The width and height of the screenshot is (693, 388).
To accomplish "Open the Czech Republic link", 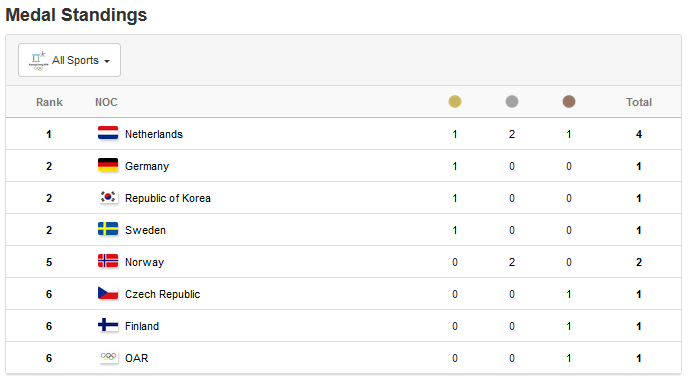I will click(x=163, y=294).
